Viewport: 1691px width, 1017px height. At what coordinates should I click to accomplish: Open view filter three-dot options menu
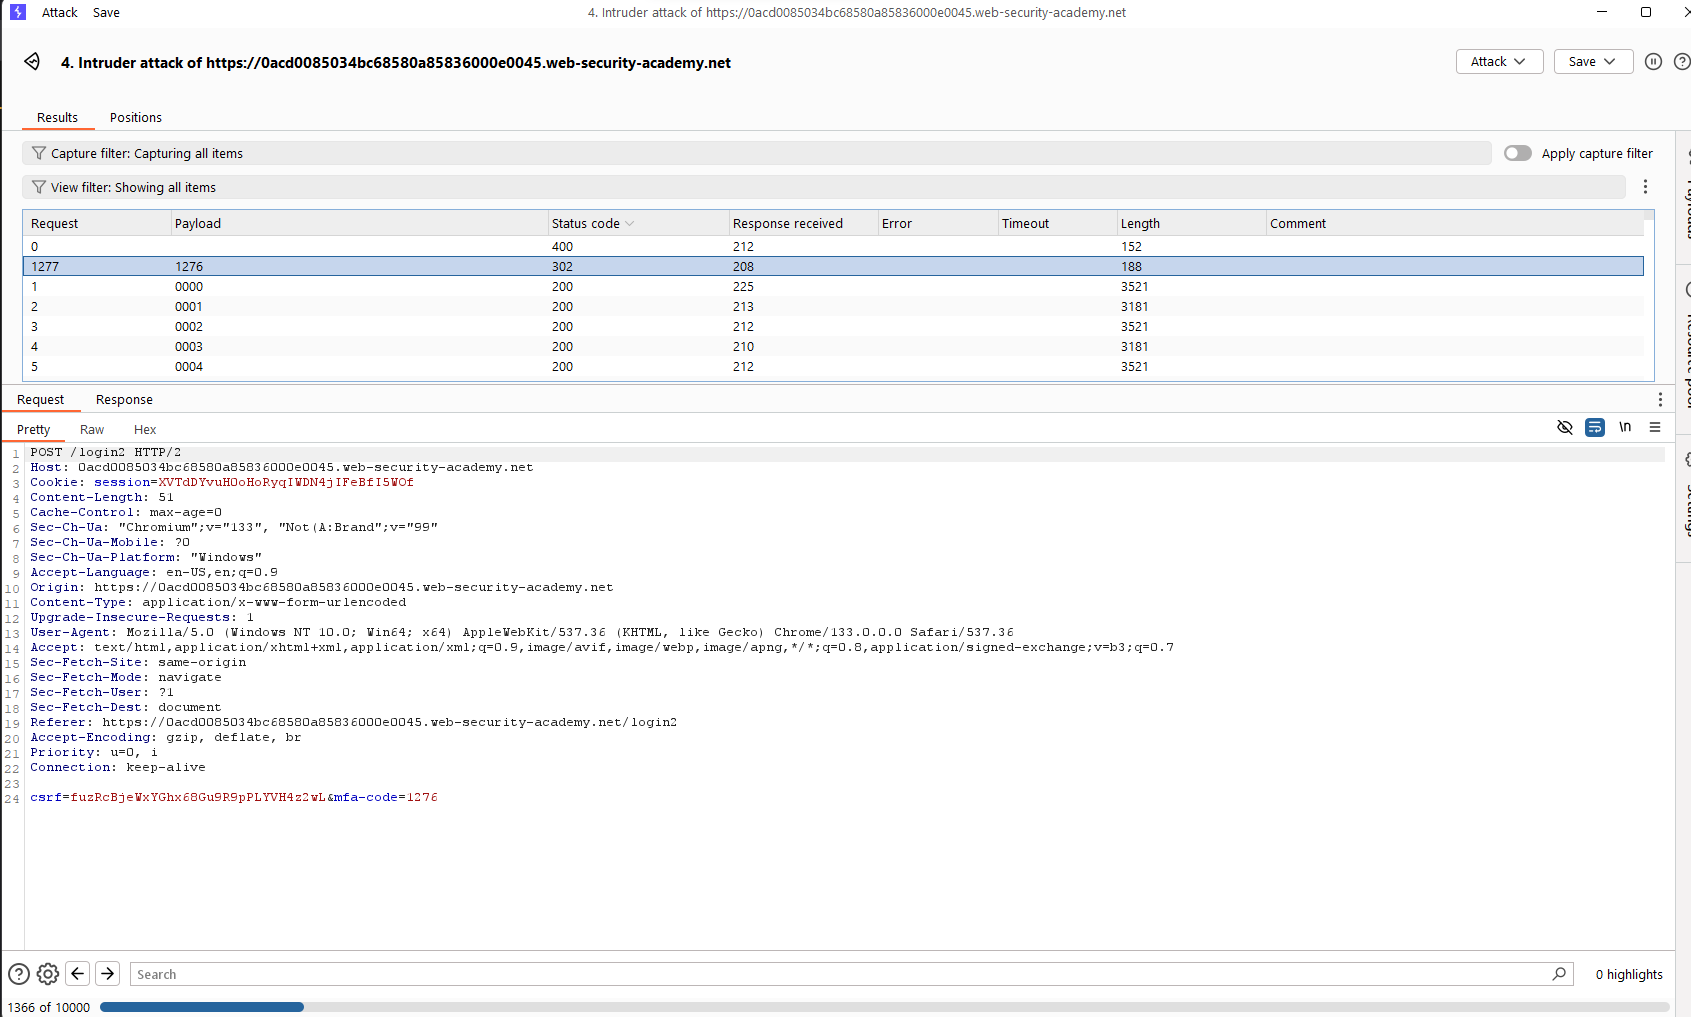click(1645, 187)
